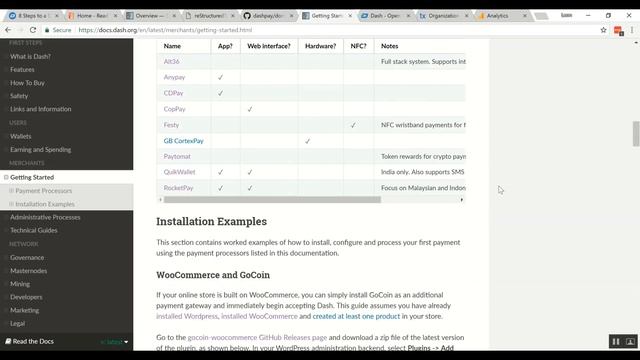This screenshot has height=360, width=640.
Task: Switch to the Home - Read tab
Action: 92,16
